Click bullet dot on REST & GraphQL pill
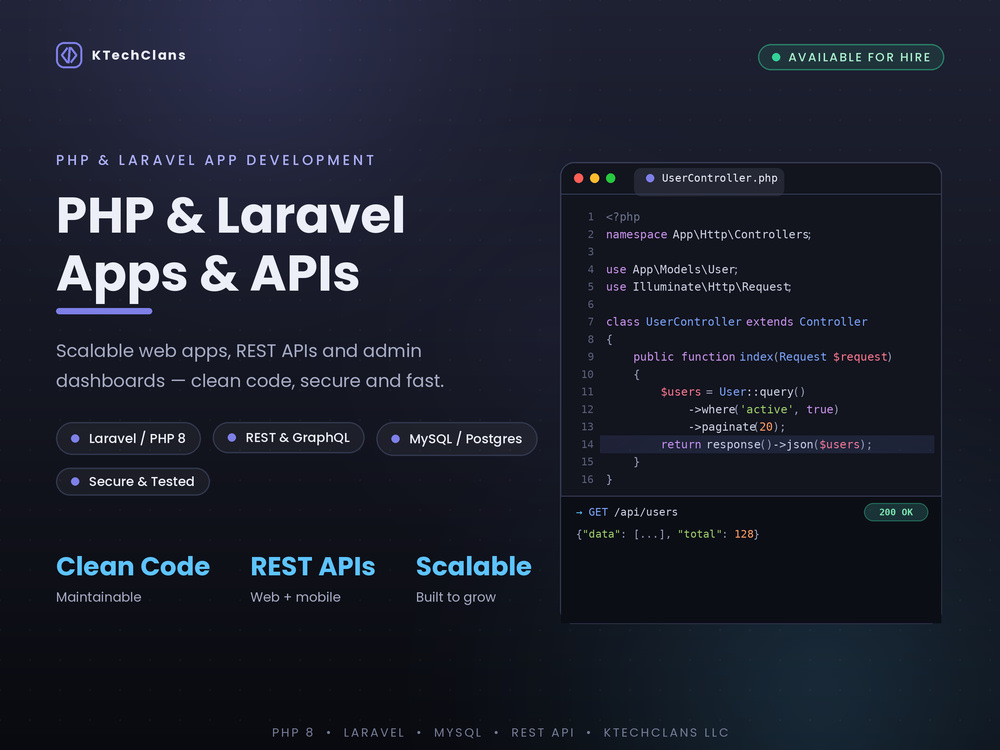The image size is (1000, 750). coord(232,438)
